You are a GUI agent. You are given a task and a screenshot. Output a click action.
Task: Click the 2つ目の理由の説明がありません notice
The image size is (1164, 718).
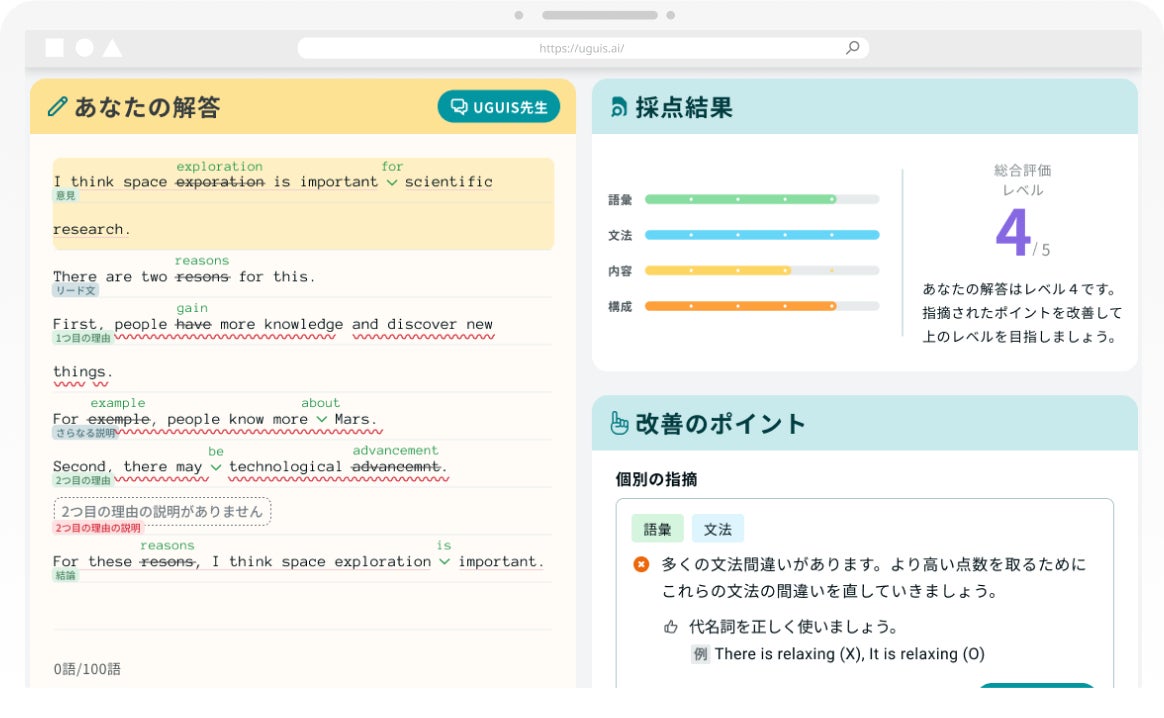[162, 512]
